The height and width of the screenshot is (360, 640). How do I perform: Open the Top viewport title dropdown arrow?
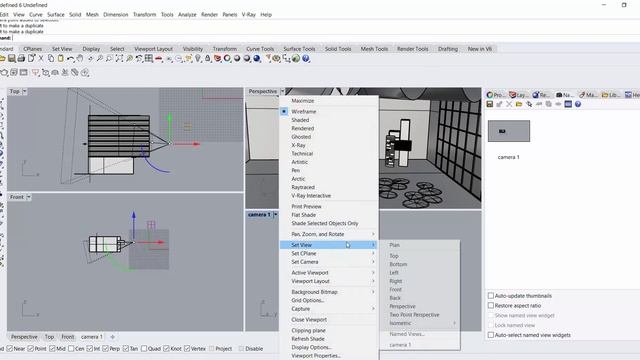[24, 91]
